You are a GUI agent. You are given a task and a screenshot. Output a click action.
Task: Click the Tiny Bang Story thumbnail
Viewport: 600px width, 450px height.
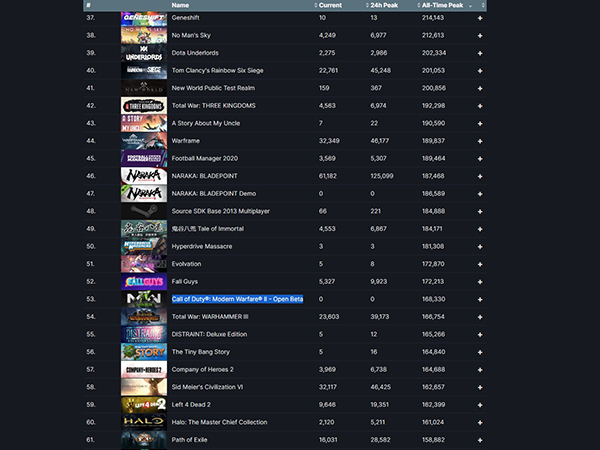tap(144, 352)
